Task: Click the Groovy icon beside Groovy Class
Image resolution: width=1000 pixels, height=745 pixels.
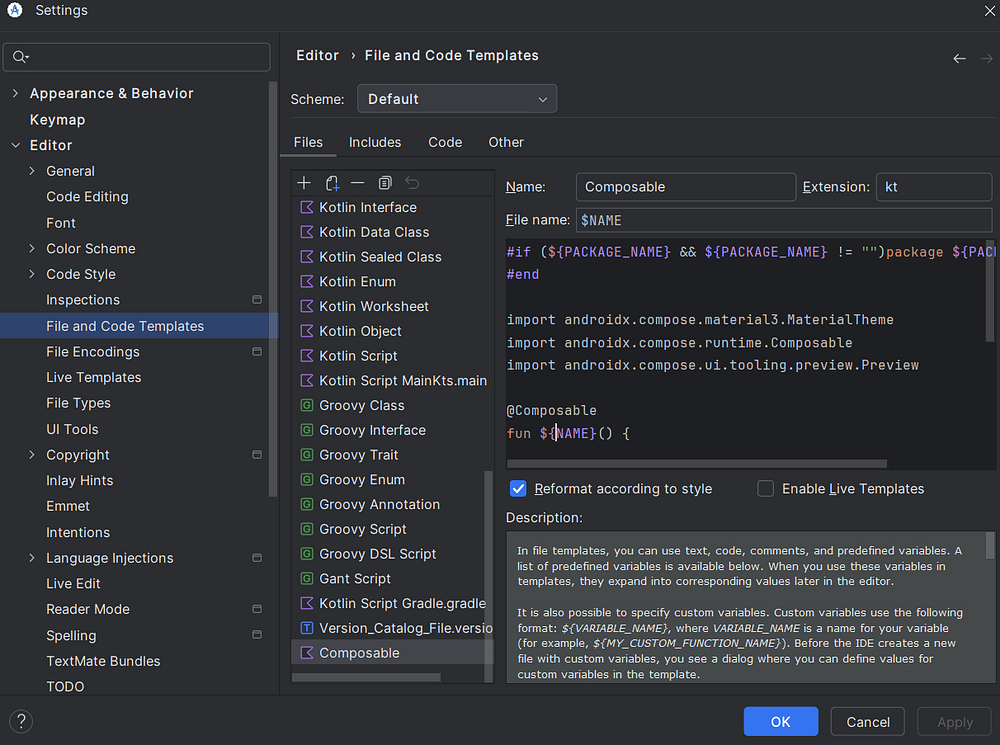Action: [x=307, y=405]
